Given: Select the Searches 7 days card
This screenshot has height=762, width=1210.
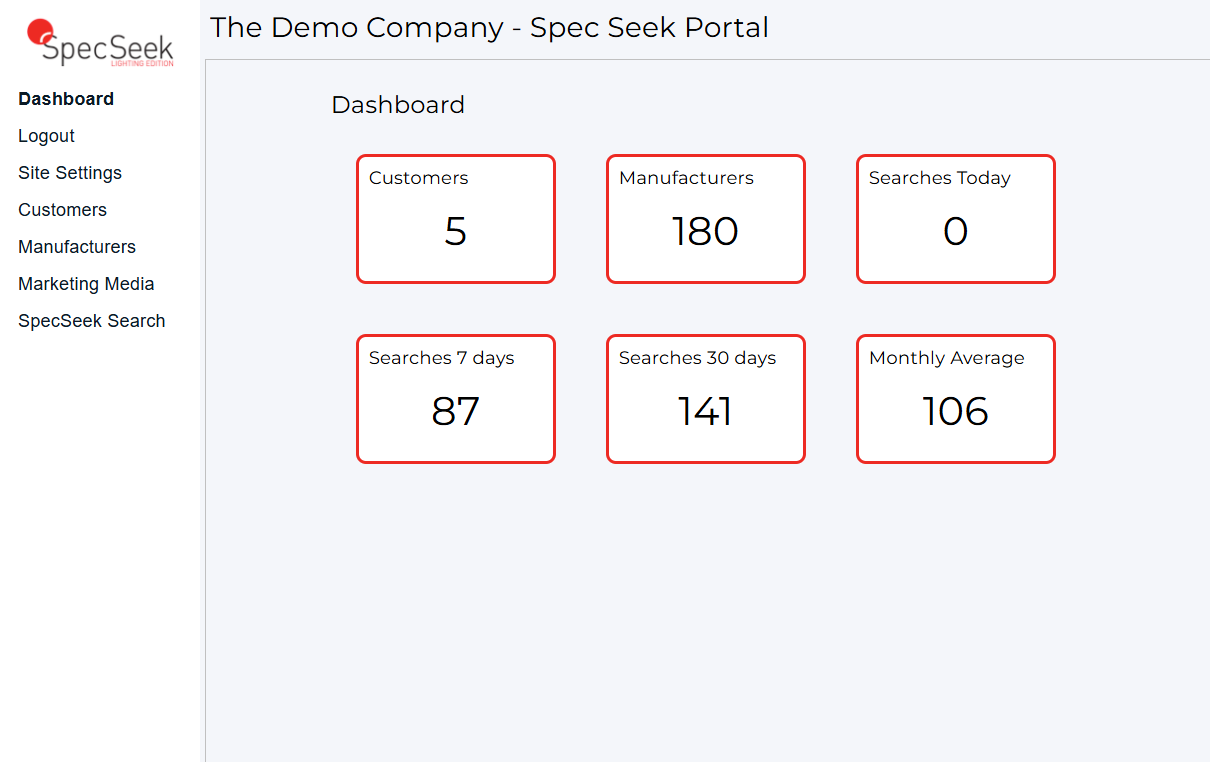Looking at the screenshot, I should coord(456,399).
